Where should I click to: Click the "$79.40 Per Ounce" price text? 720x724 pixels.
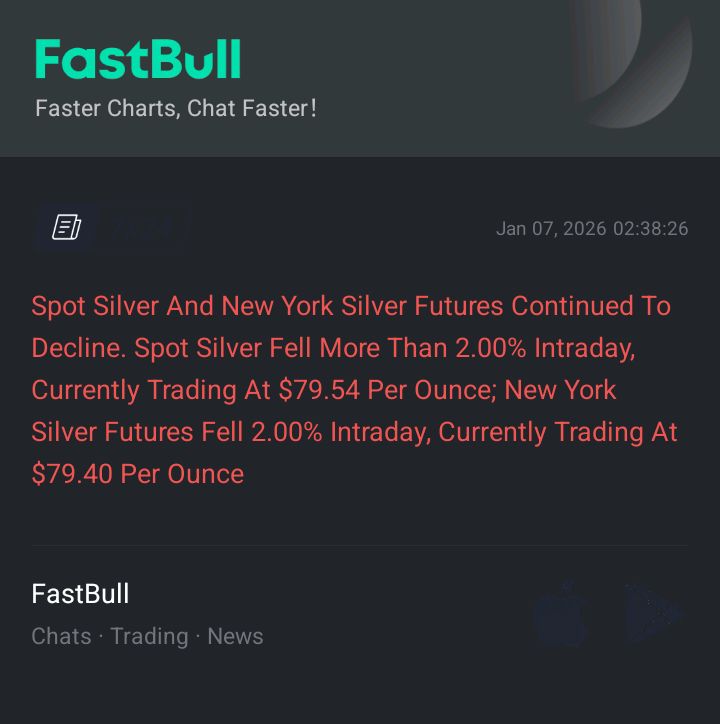[137, 474]
